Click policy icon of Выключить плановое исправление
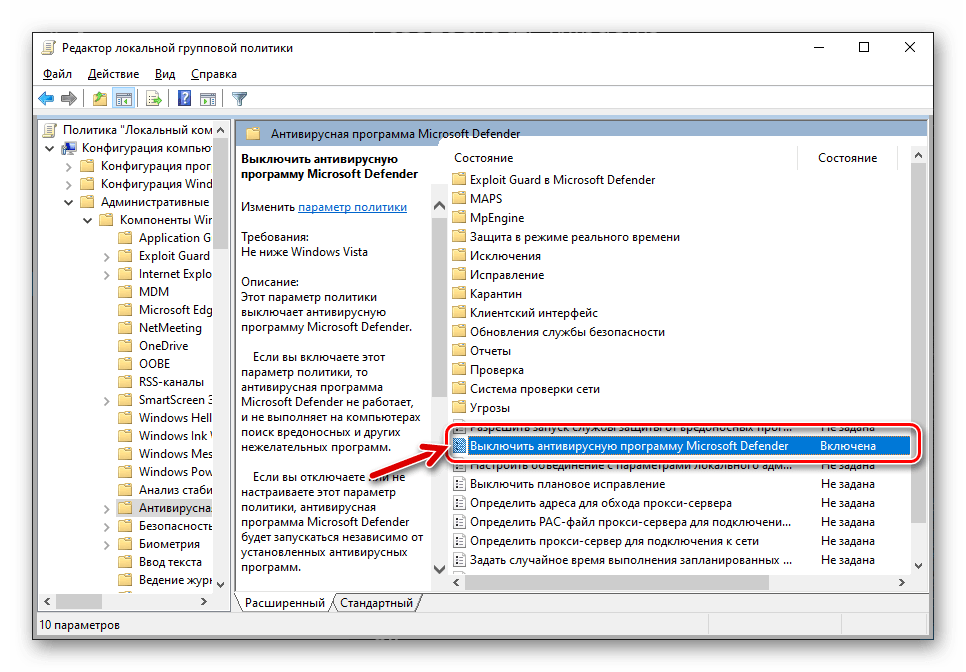966x672 pixels. click(459, 484)
